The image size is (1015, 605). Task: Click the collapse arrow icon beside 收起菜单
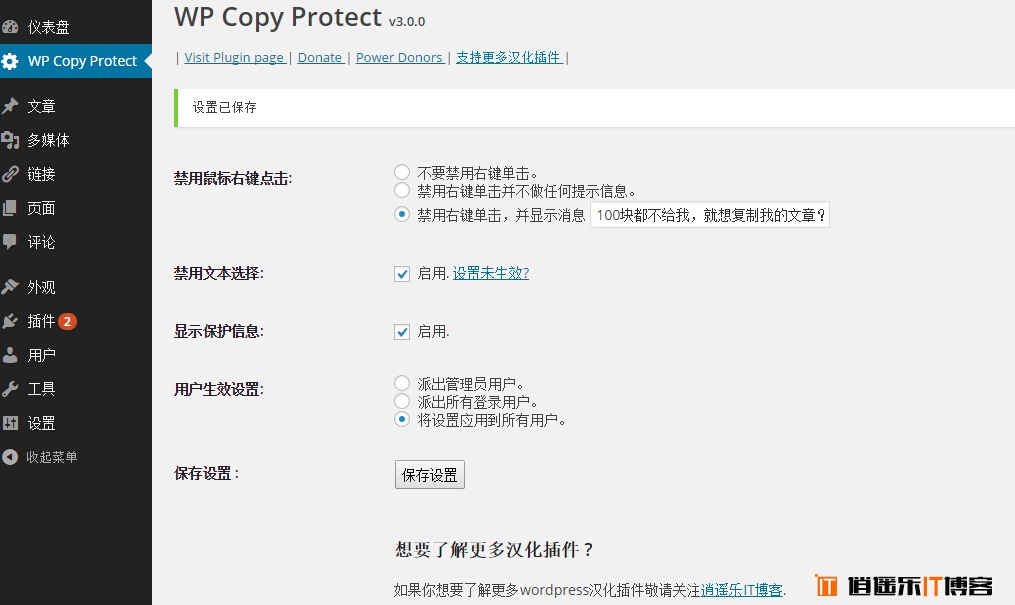(10, 457)
